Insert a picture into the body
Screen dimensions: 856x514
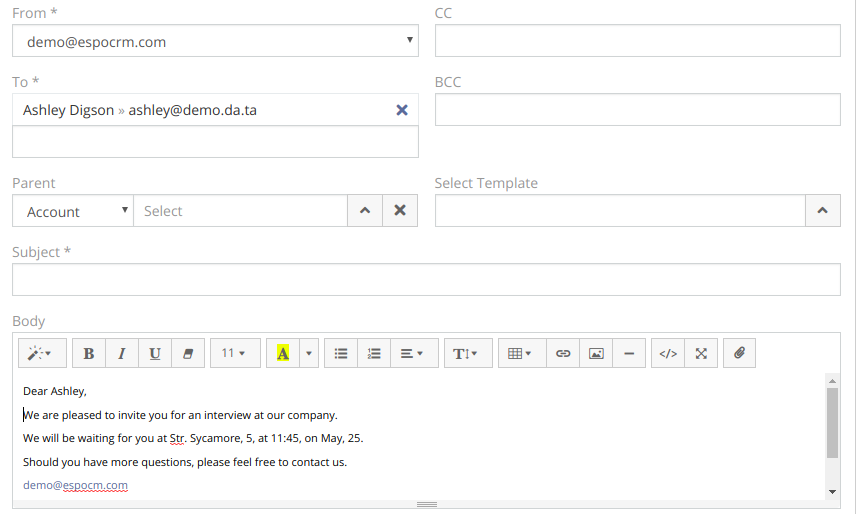tap(596, 353)
